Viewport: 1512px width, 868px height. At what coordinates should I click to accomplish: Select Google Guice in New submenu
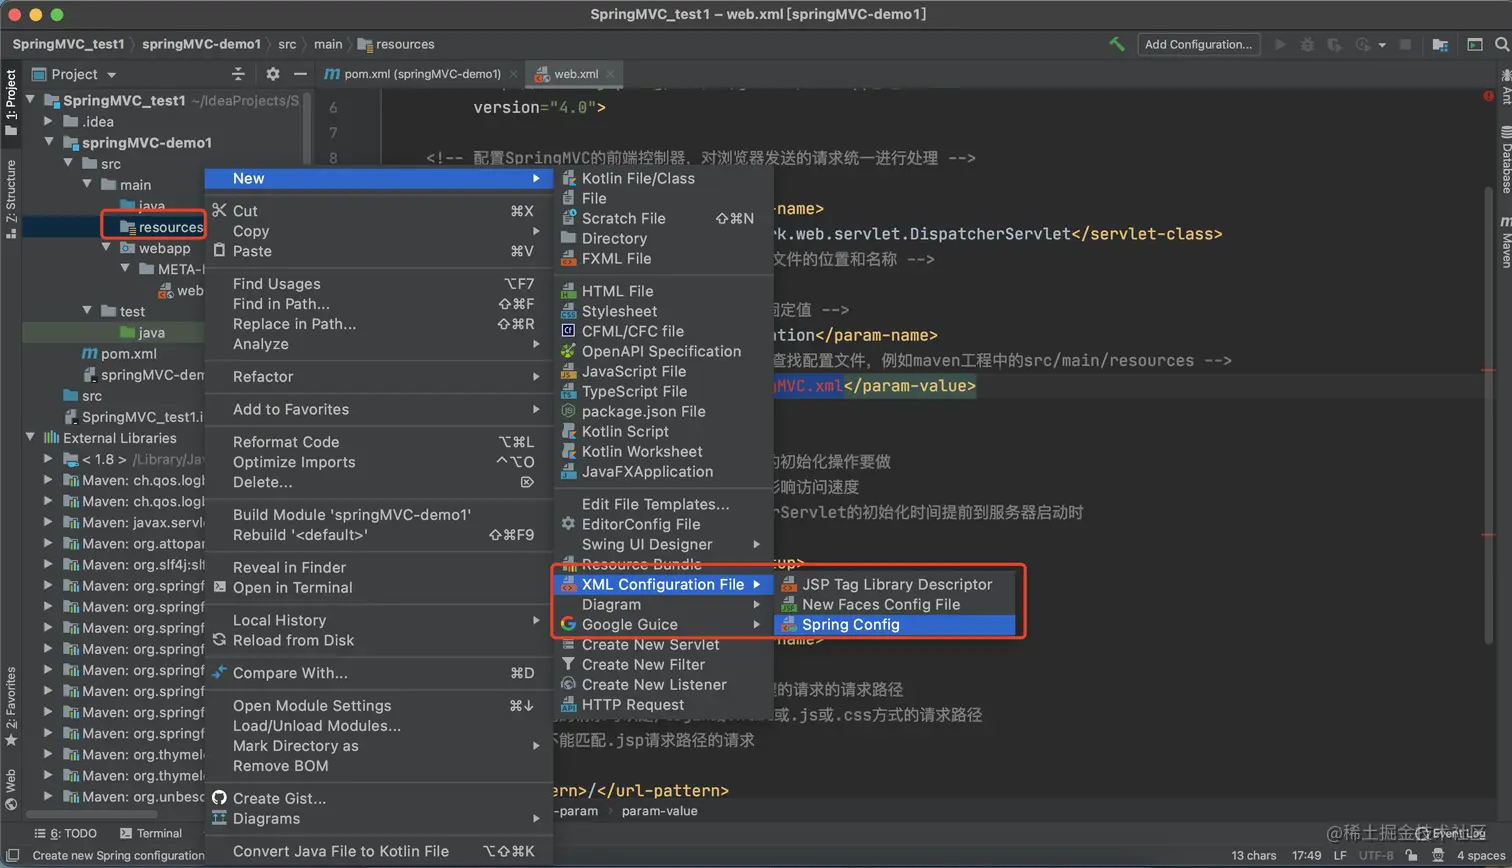tap(664, 624)
